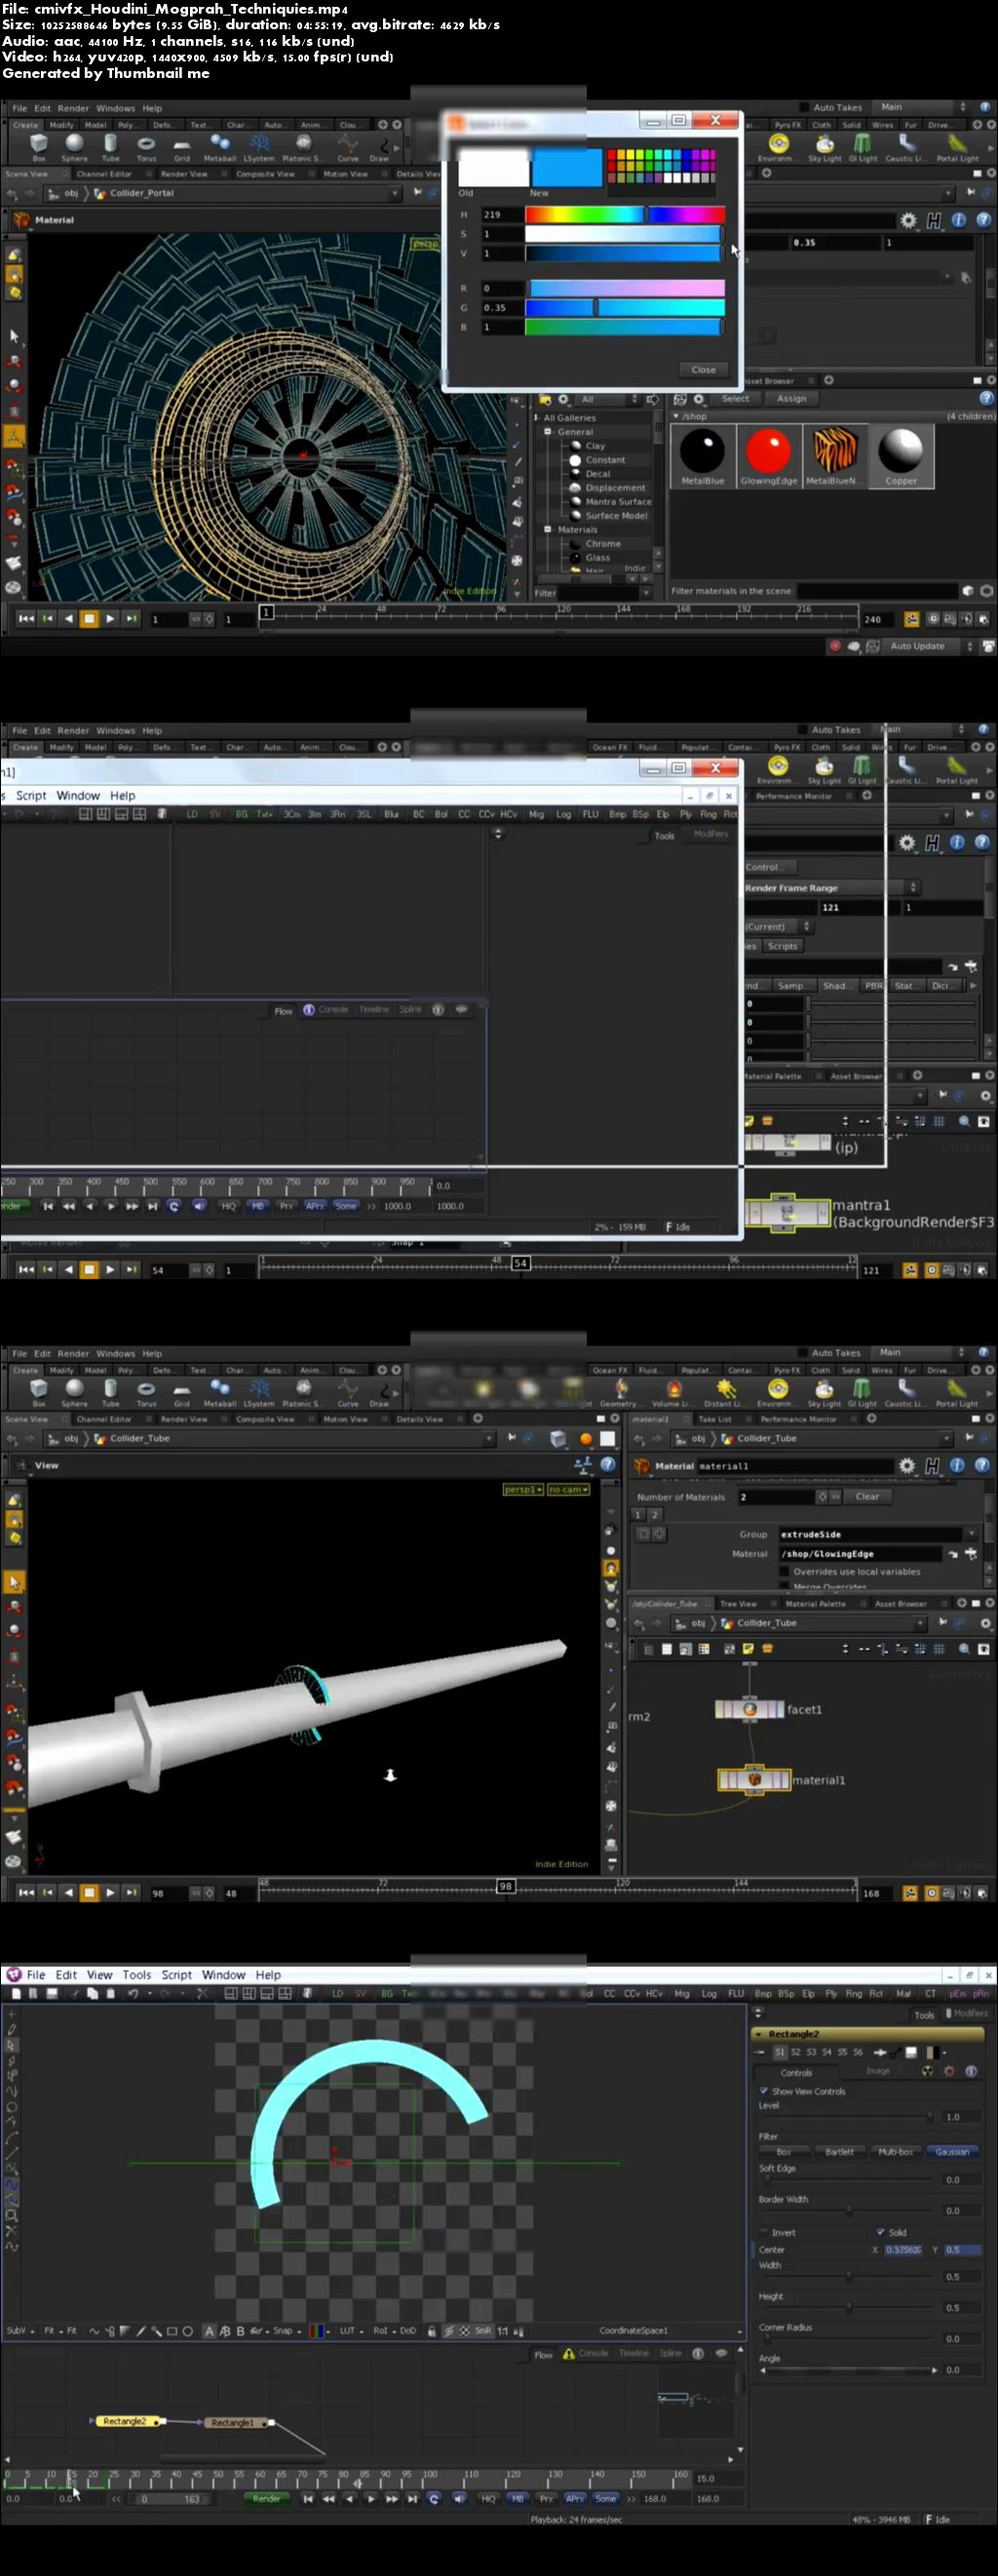Choose the LSystem shelf tool in the top frame
998x2576 pixels.
click(x=258, y=147)
